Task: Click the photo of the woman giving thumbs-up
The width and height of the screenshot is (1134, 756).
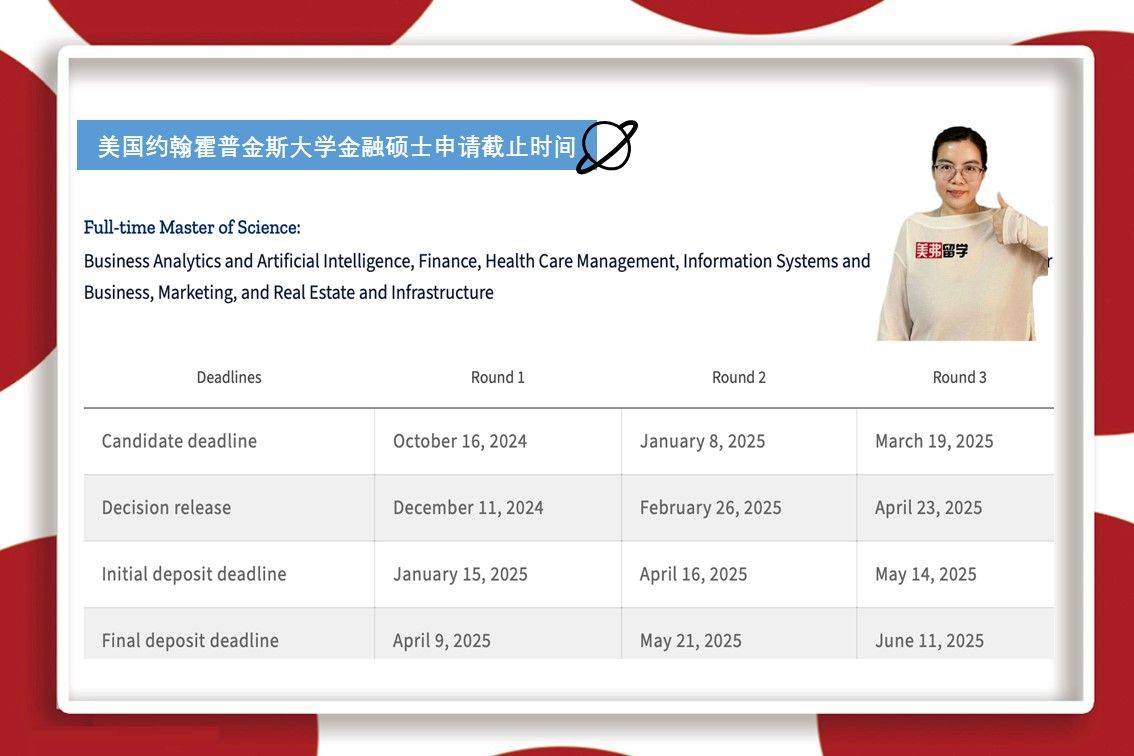Action: coord(963,233)
